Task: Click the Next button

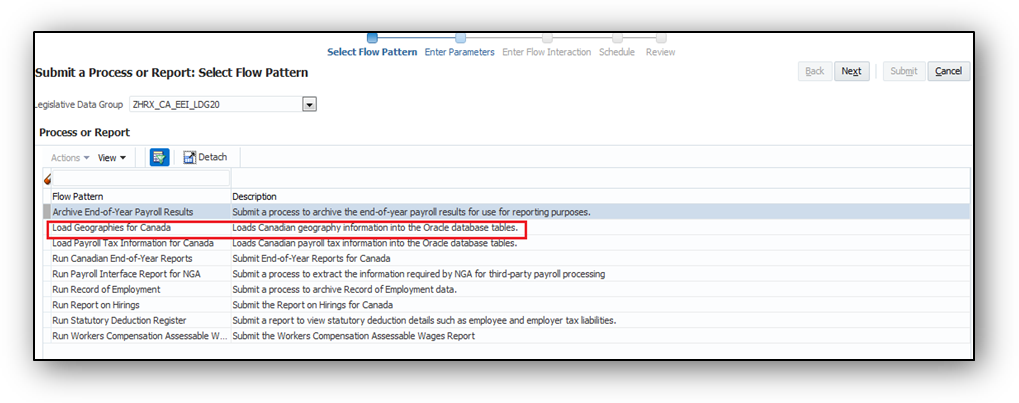Action: pos(851,72)
